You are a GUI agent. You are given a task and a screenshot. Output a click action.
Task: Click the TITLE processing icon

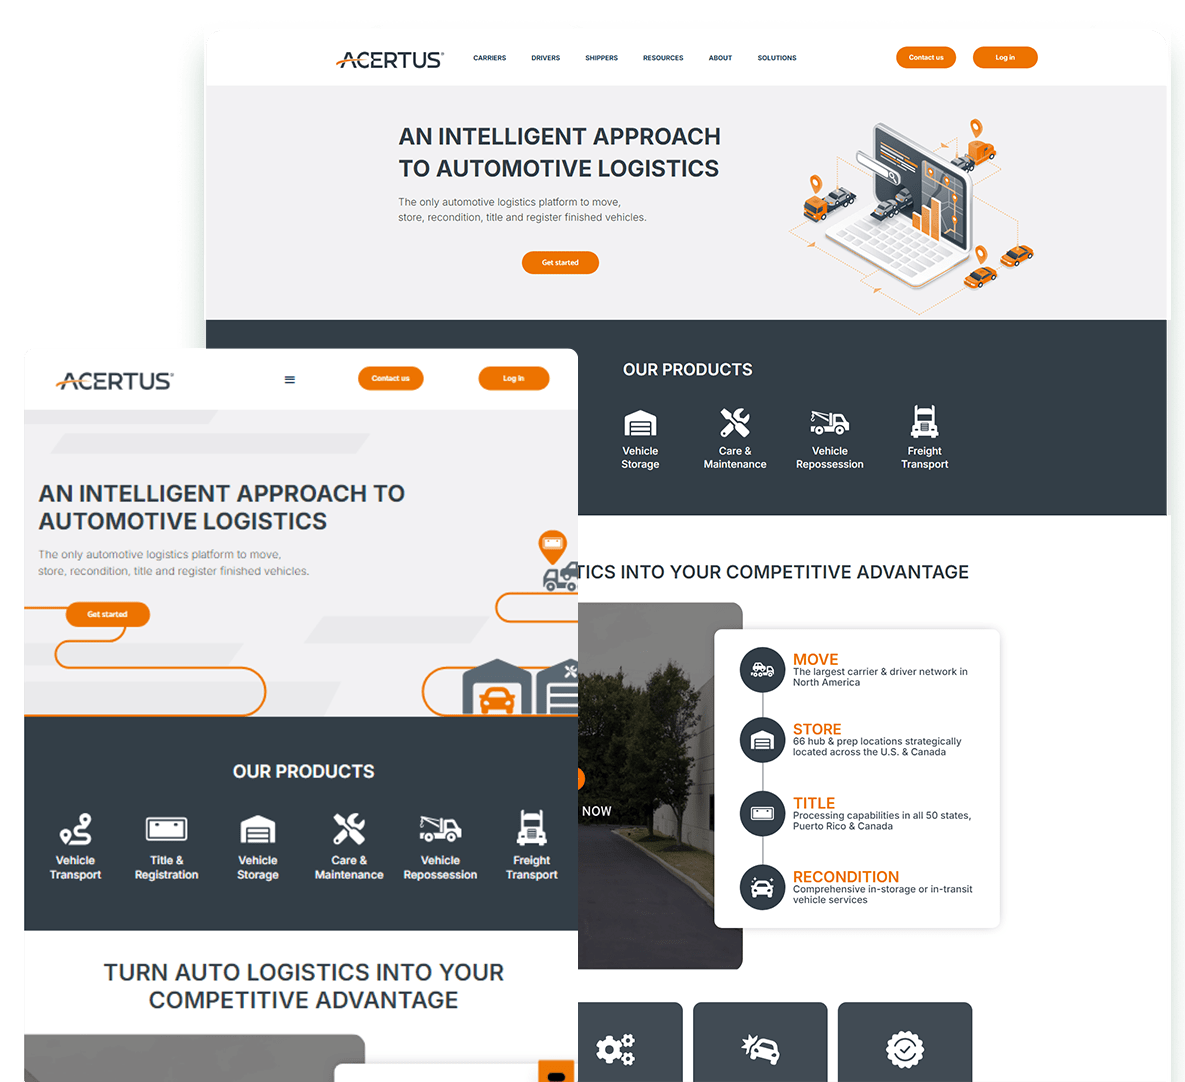click(x=762, y=813)
